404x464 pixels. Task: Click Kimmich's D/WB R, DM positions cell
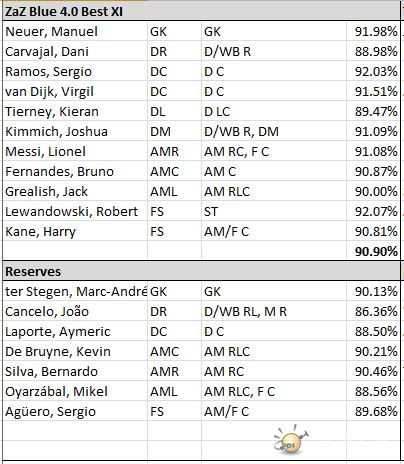[274, 132]
